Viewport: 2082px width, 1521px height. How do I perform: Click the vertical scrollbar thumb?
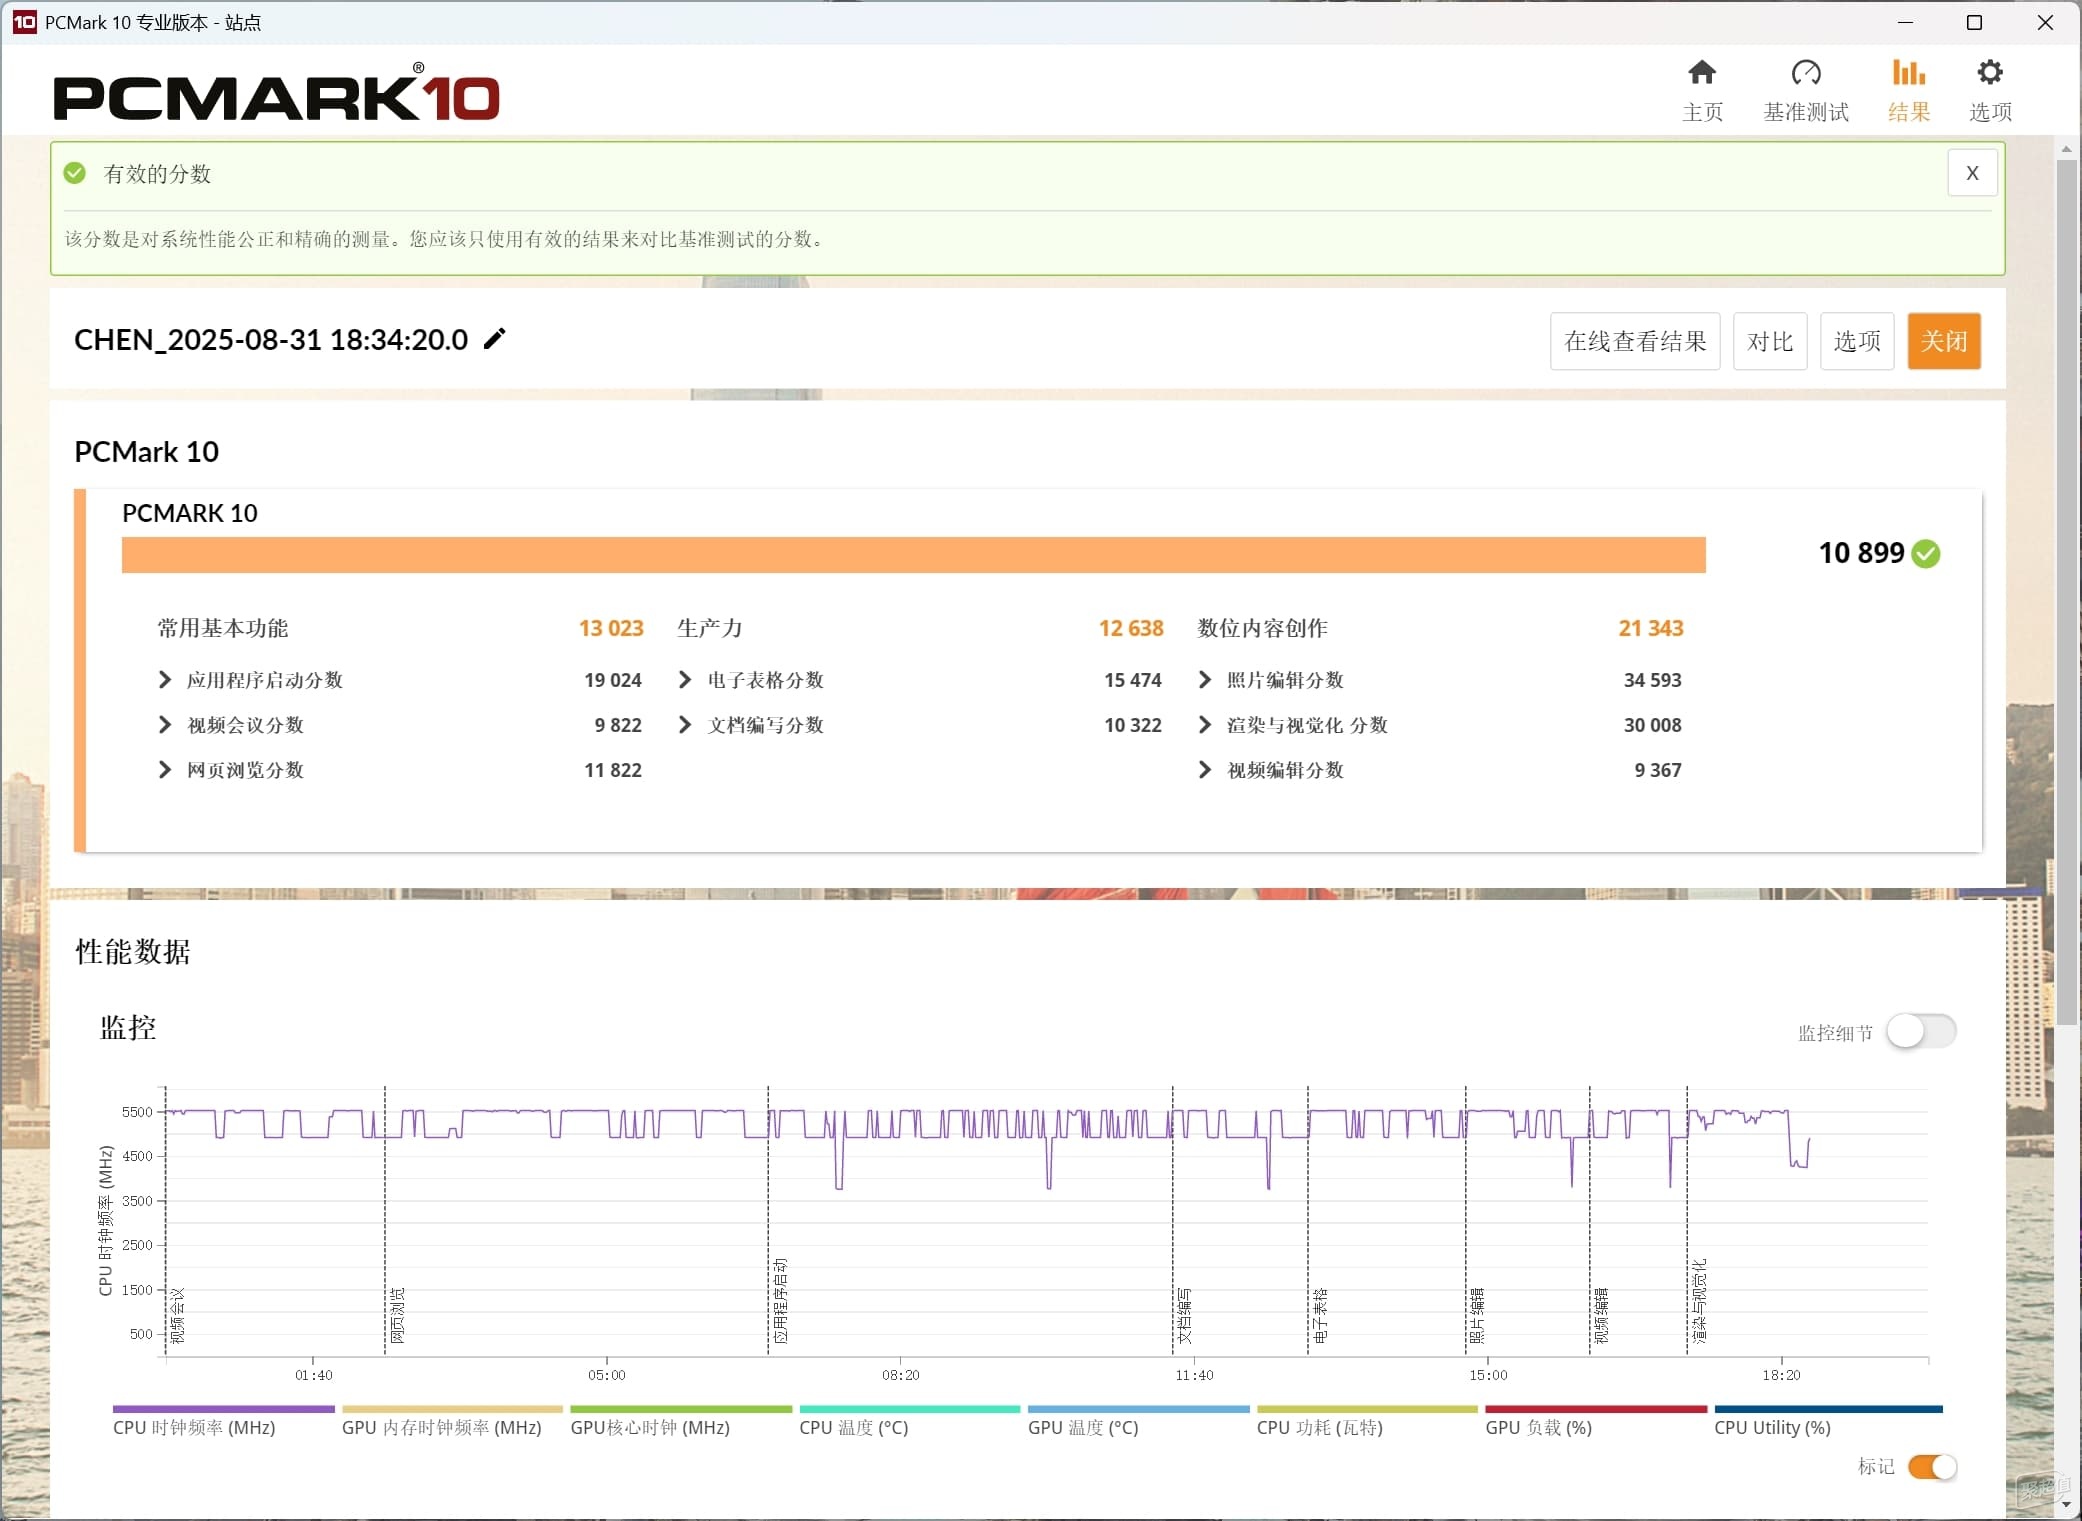2066,590
